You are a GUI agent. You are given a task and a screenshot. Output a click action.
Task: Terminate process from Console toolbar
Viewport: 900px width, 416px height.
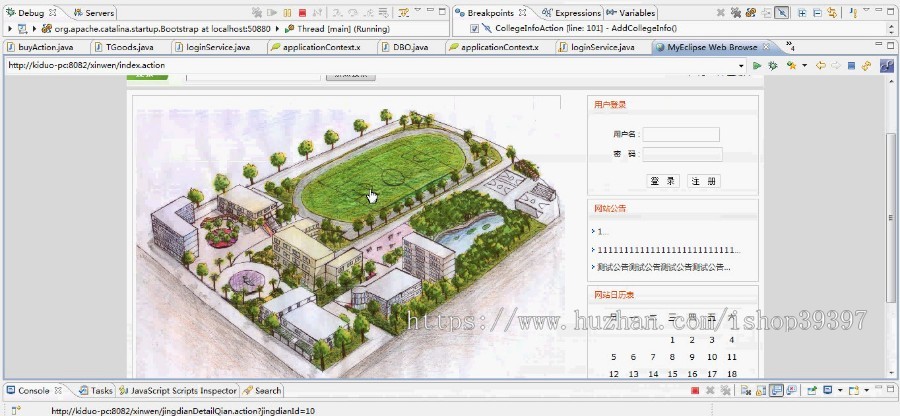coord(695,391)
